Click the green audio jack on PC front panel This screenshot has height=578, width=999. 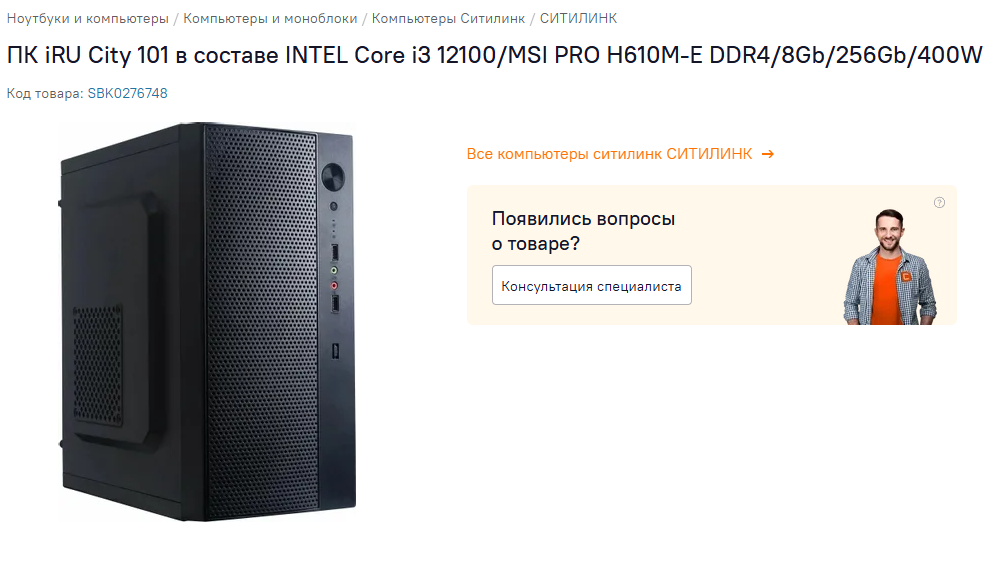coord(335,269)
